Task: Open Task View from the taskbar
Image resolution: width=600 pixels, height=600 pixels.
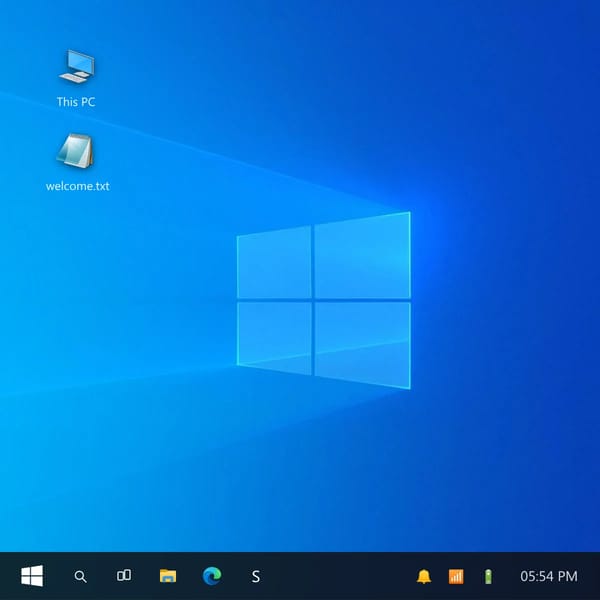Action: coord(124,576)
